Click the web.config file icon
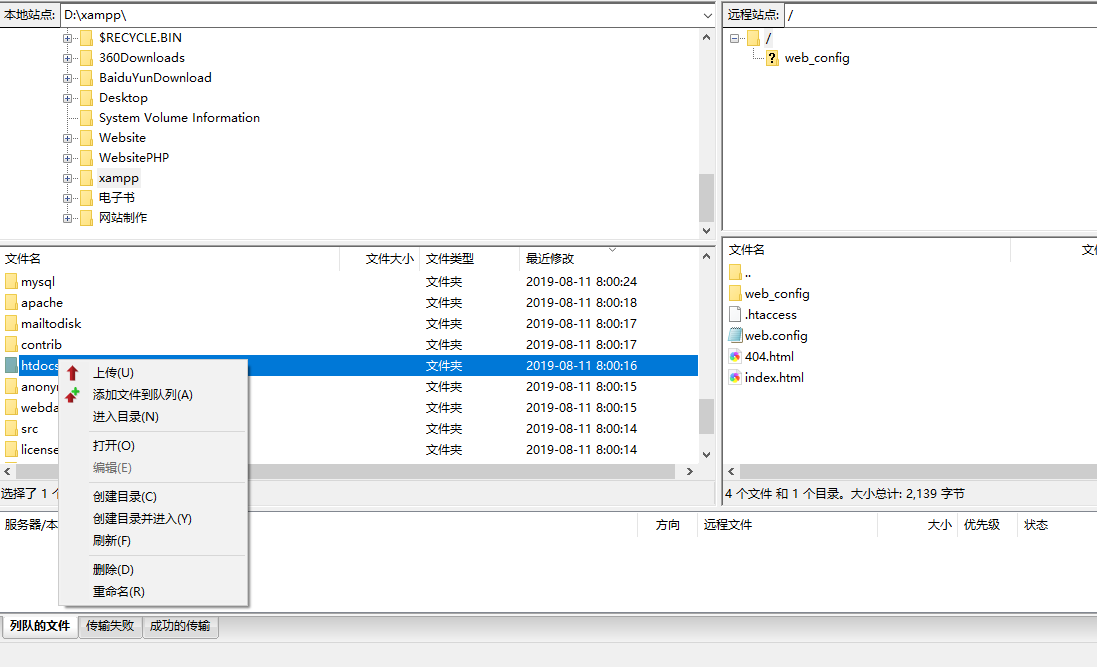The width and height of the screenshot is (1097, 667). pyautogui.click(x=736, y=336)
